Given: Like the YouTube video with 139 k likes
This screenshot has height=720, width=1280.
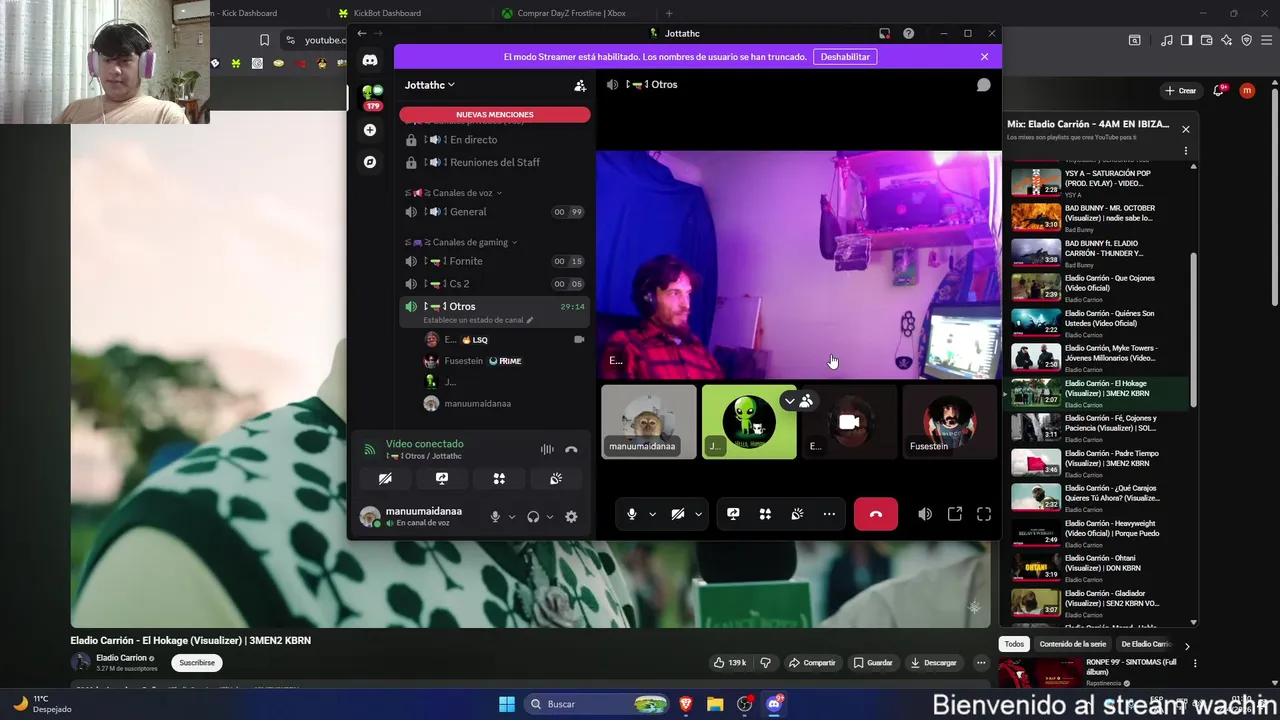Looking at the screenshot, I should (x=730, y=662).
